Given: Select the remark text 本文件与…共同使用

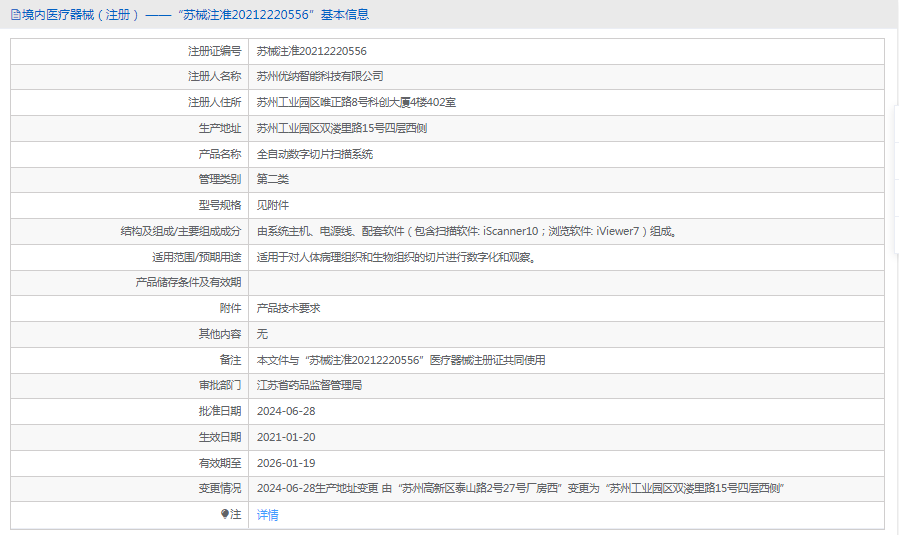Looking at the screenshot, I should click(401, 360).
